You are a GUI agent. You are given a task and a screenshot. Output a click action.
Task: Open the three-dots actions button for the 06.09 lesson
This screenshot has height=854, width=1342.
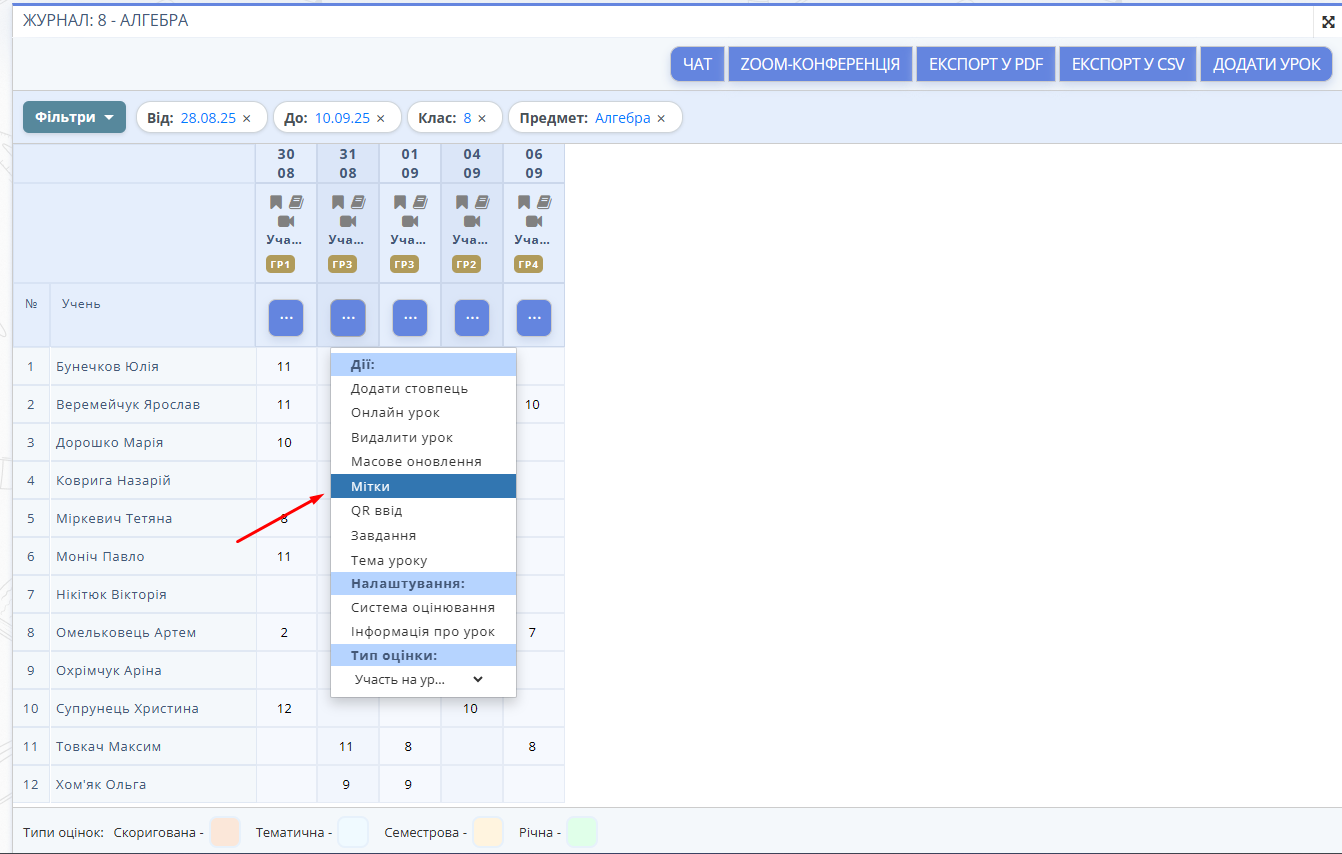pos(534,318)
